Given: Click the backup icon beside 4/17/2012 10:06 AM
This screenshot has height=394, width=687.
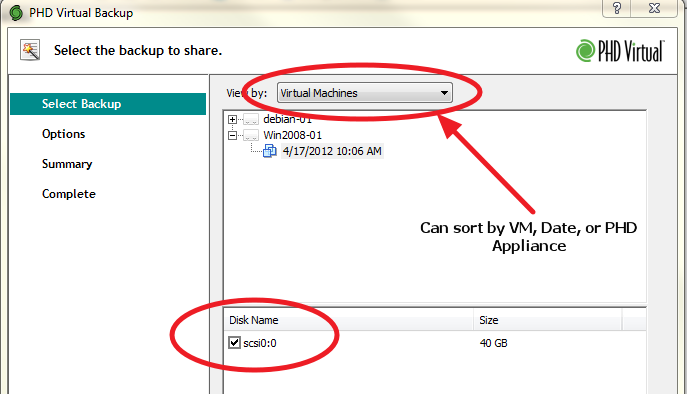Looking at the screenshot, I should [x=269, y=151].
